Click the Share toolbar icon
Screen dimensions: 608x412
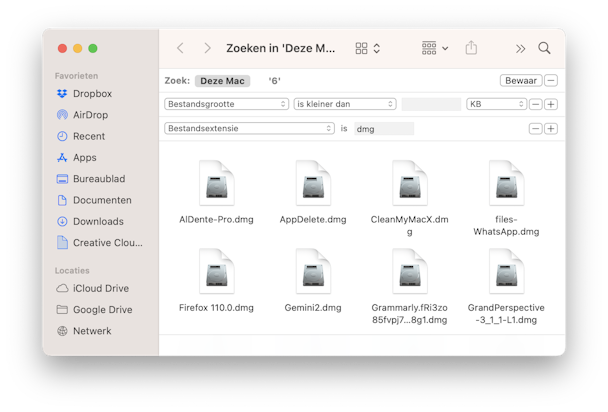tap(471, 48)
